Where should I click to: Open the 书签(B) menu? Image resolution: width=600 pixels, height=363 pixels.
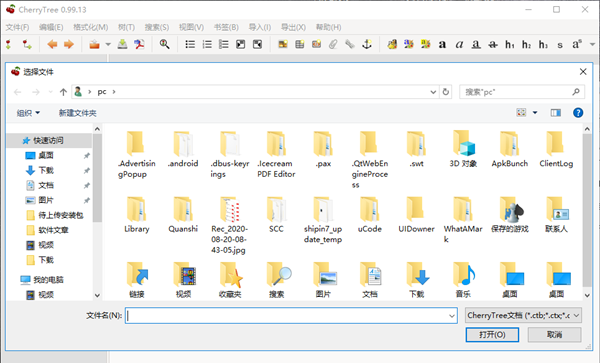(226, 27)
